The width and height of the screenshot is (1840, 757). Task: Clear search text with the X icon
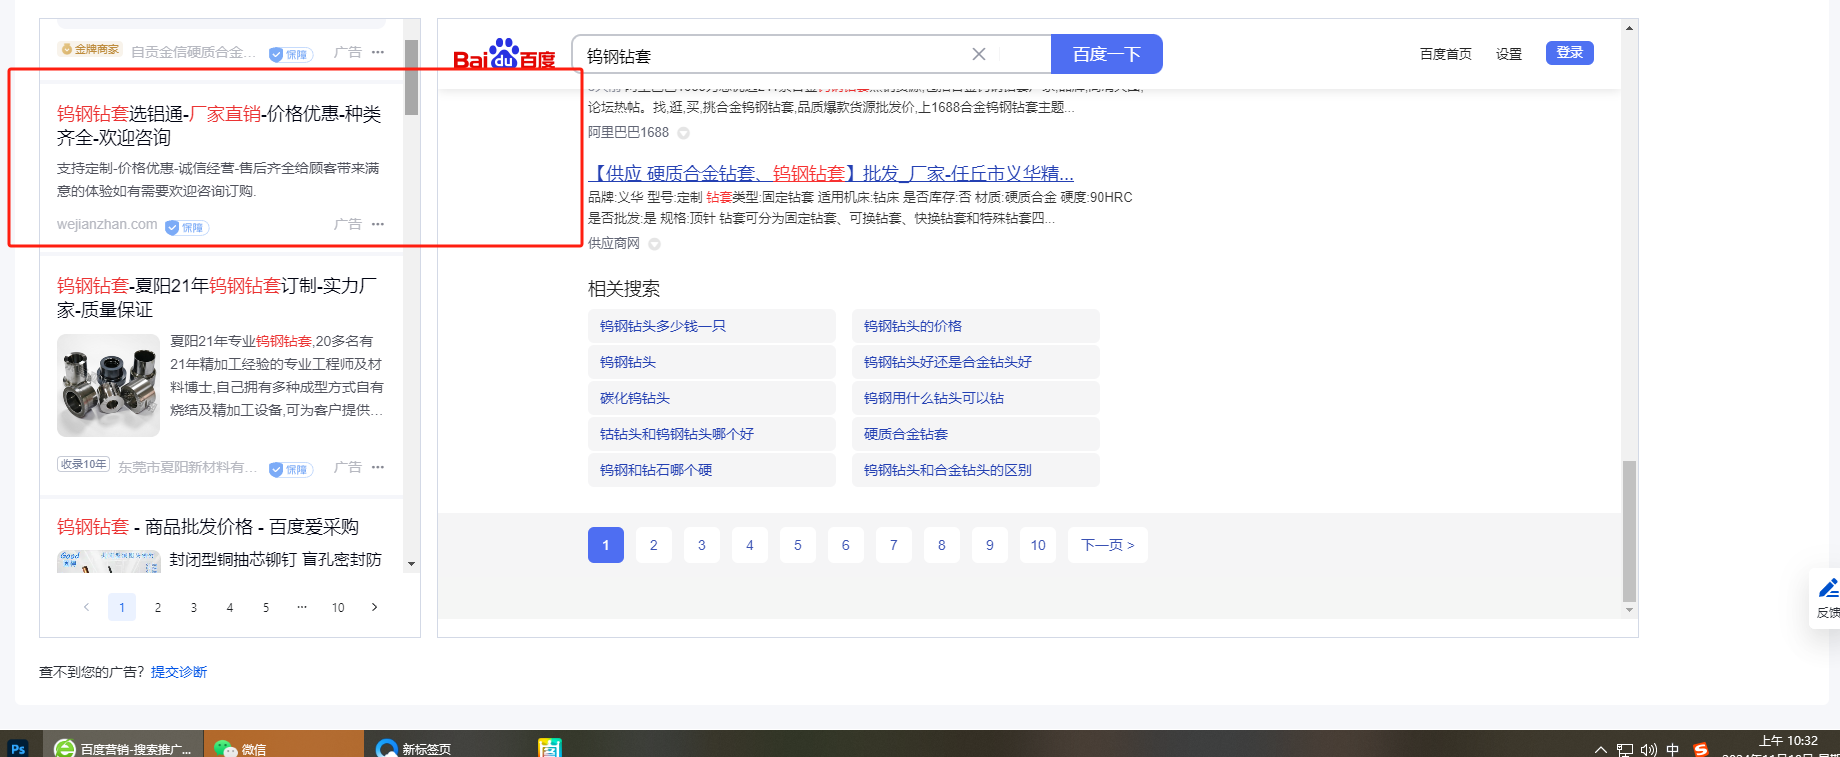[979, 54]
